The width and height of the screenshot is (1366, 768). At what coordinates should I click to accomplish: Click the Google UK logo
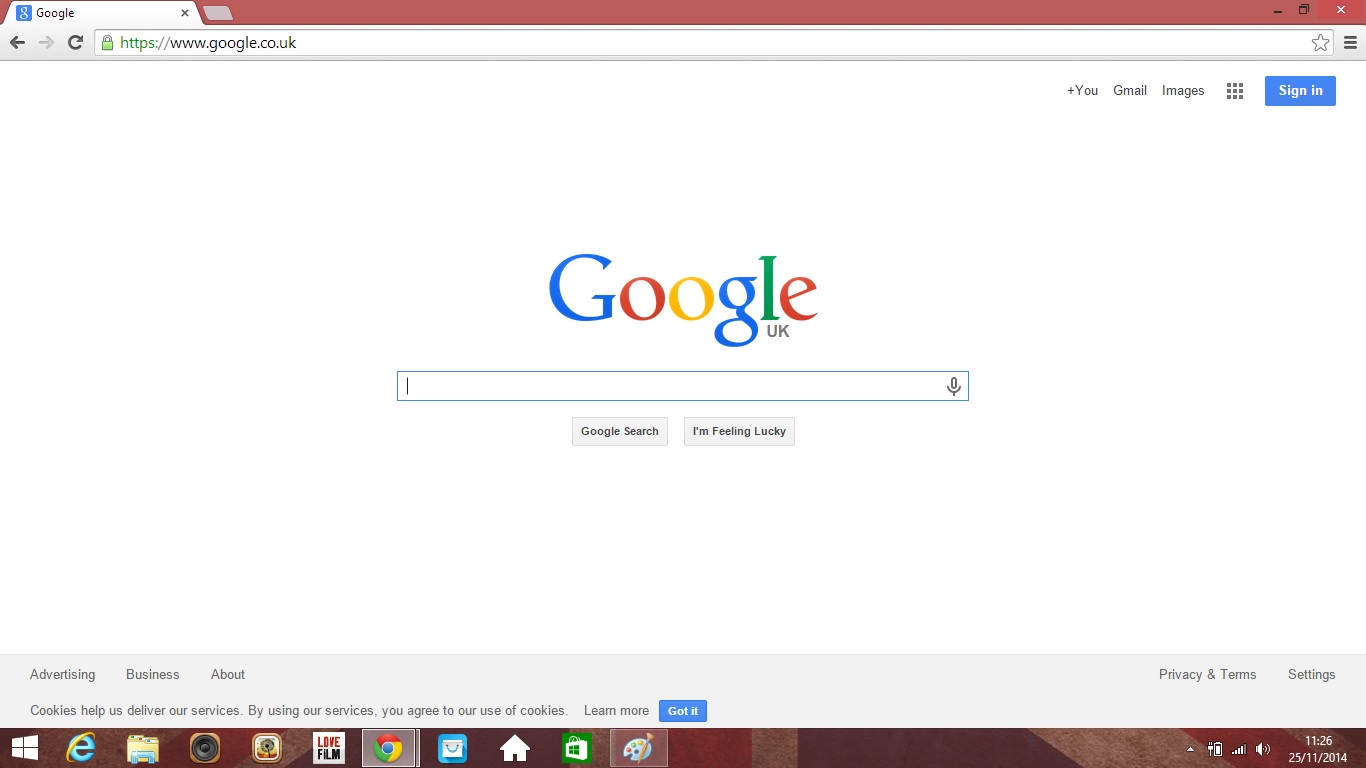click(683, 300)
